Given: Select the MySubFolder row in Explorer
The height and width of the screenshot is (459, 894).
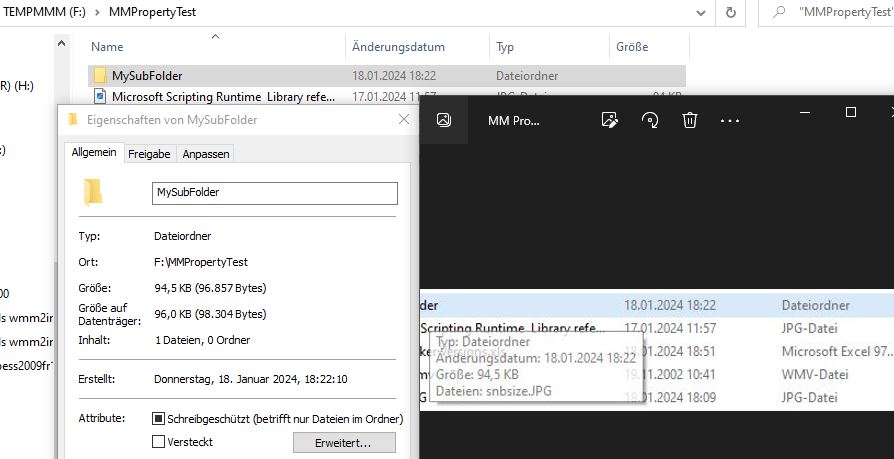Looking at the screenshot, I should tap(387, 75).
